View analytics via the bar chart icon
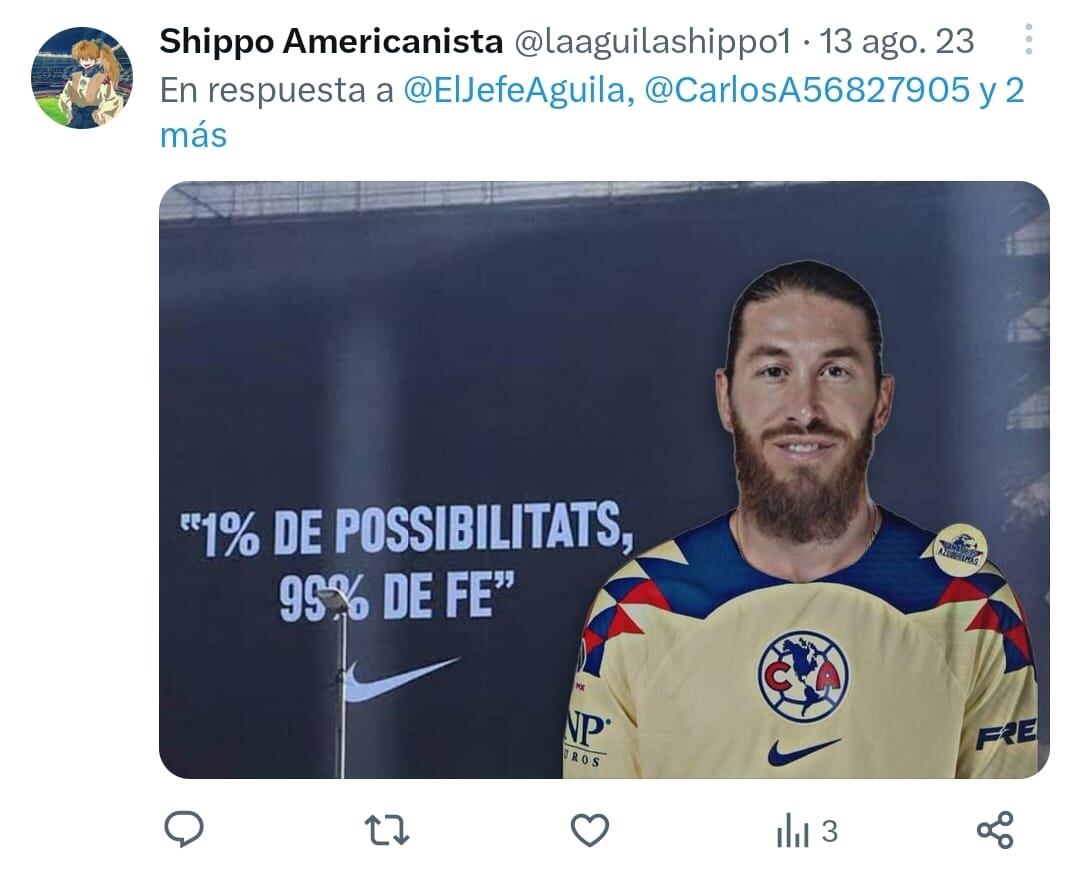The height and width of the screenshot is (872, 1080). click(792, 831)
